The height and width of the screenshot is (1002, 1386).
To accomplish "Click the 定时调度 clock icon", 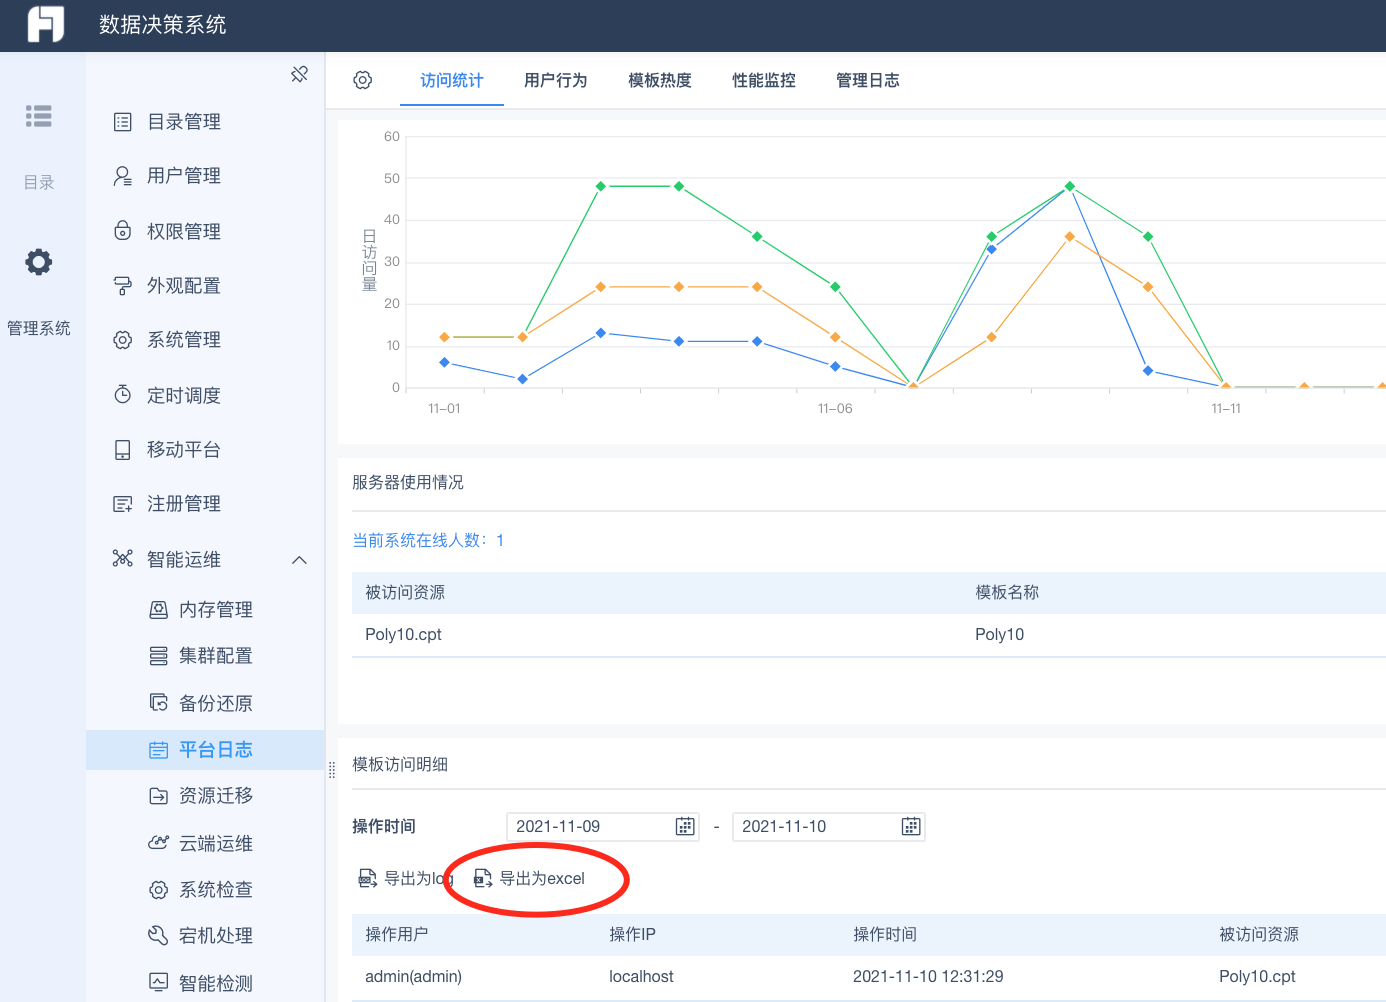I will point(123,395).
